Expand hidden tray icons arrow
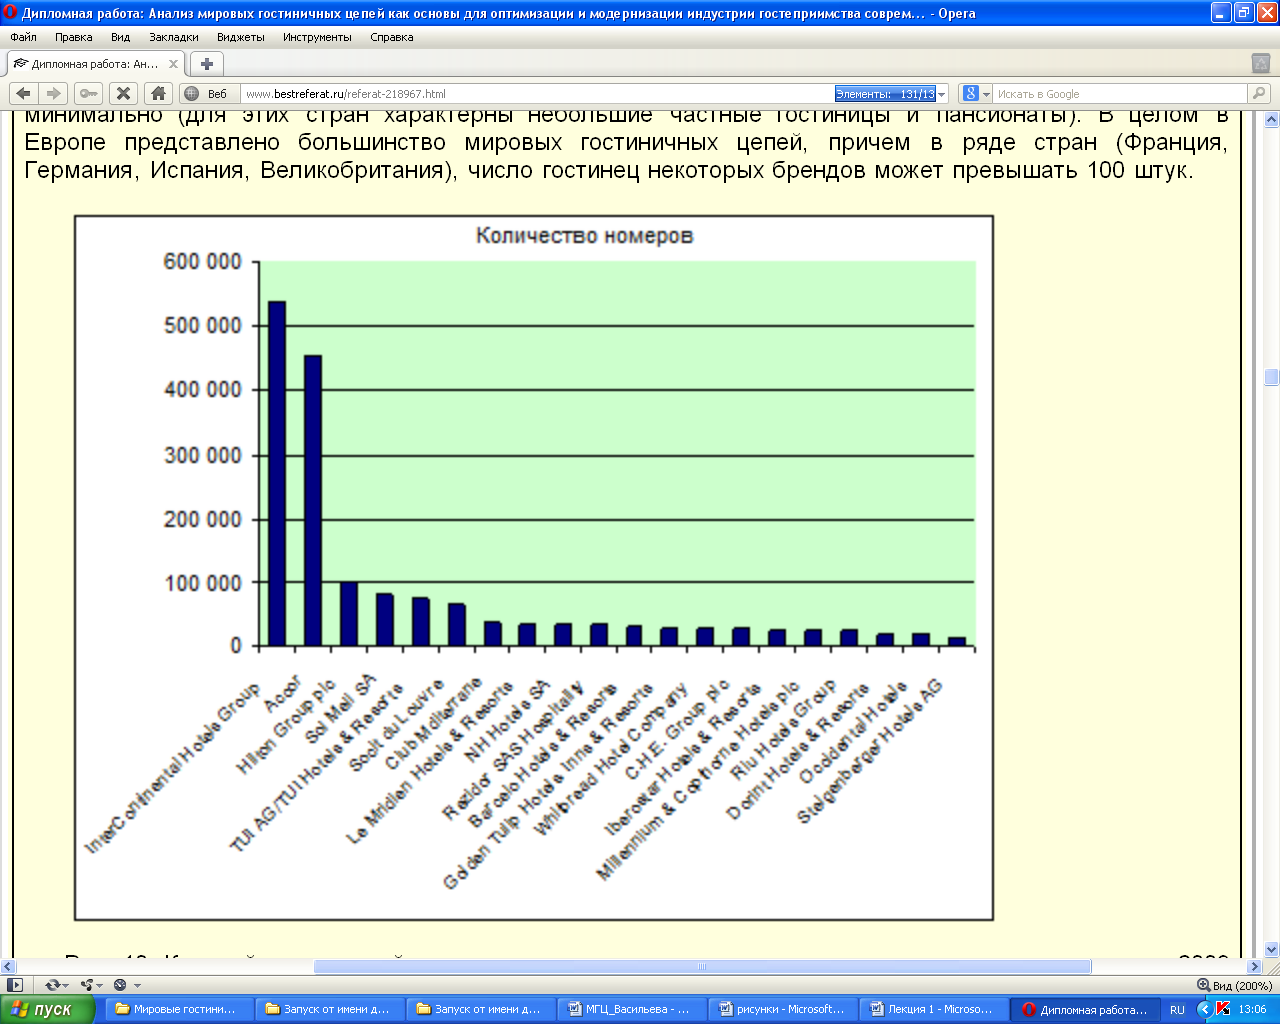1280x1024 pixels. coord(1205,1009)
